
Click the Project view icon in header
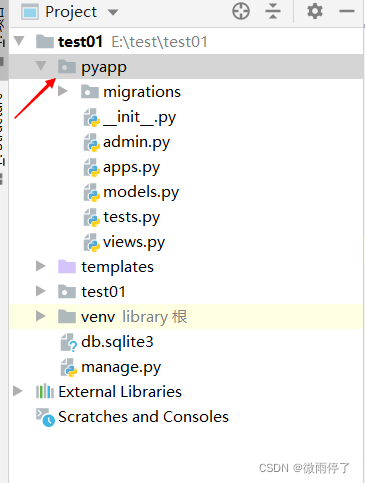point(30,12)
